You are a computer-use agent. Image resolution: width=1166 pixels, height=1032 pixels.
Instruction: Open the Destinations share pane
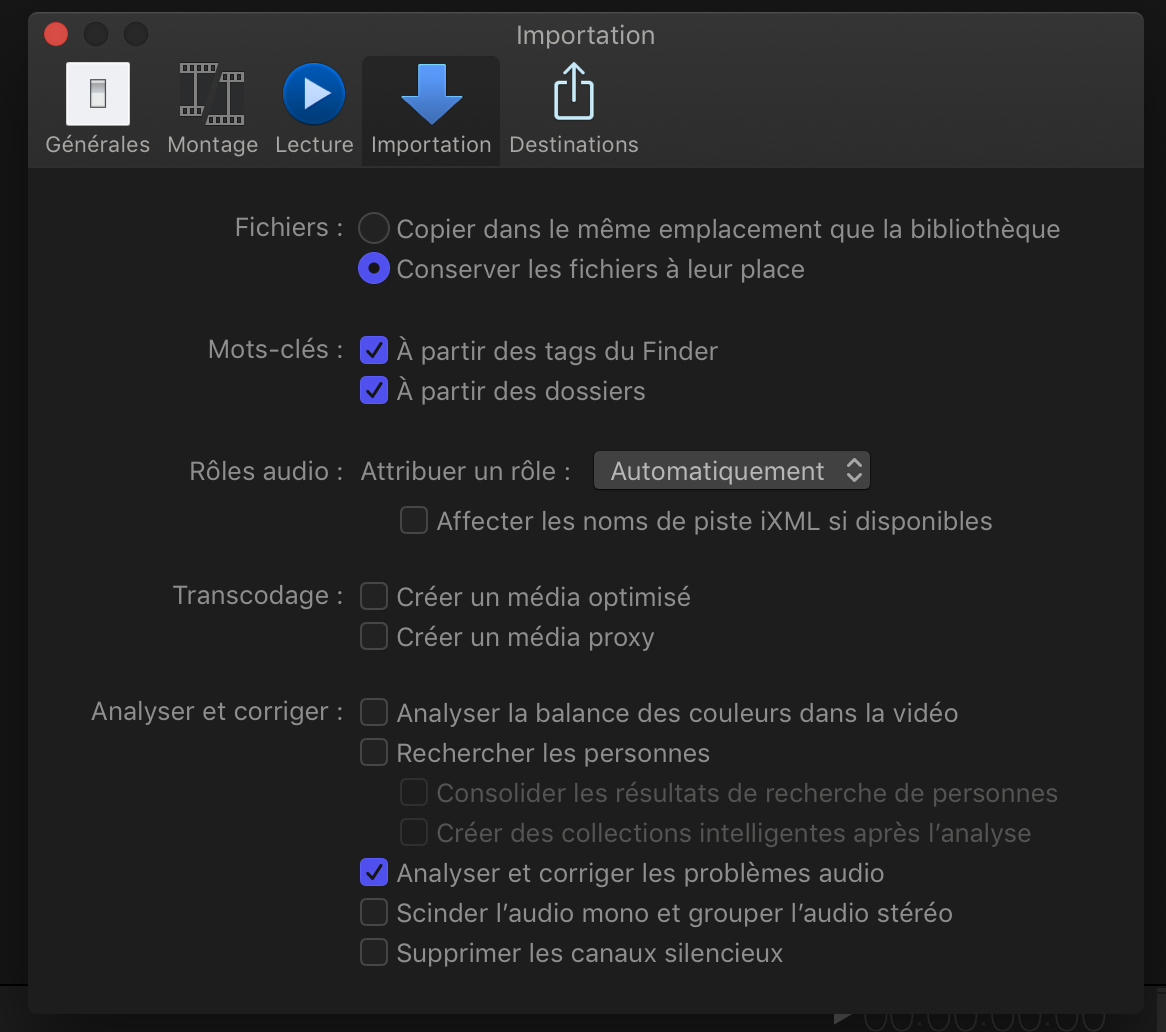(573, 109)
